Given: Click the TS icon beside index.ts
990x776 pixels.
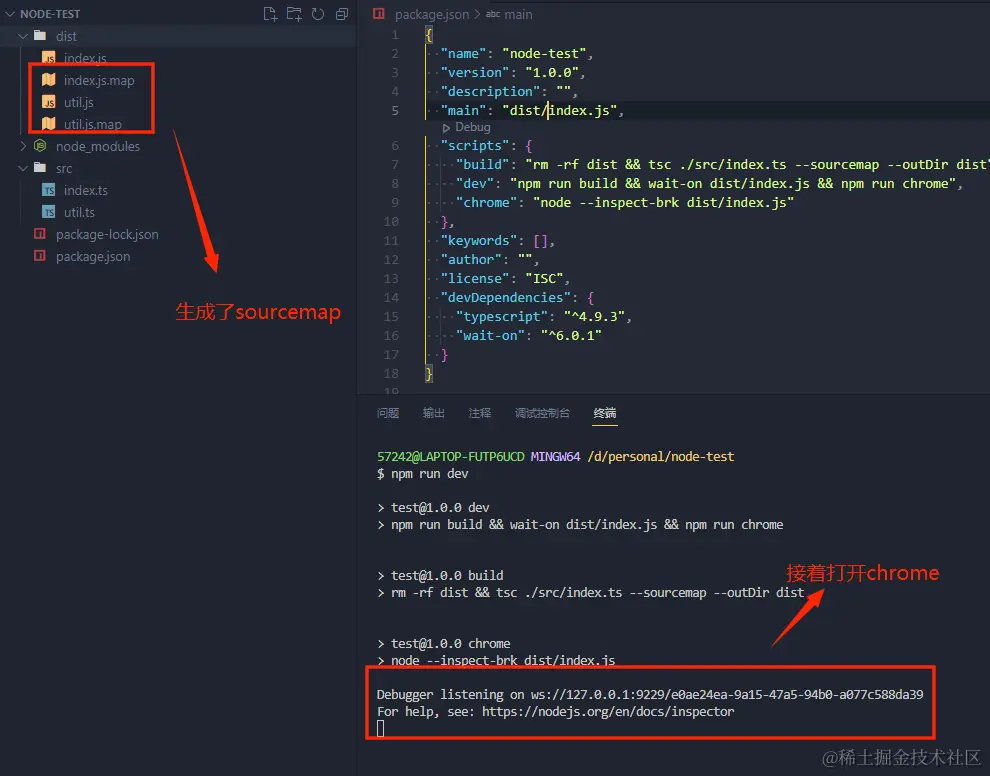Looking at the screenshot, I should point(49,190).
